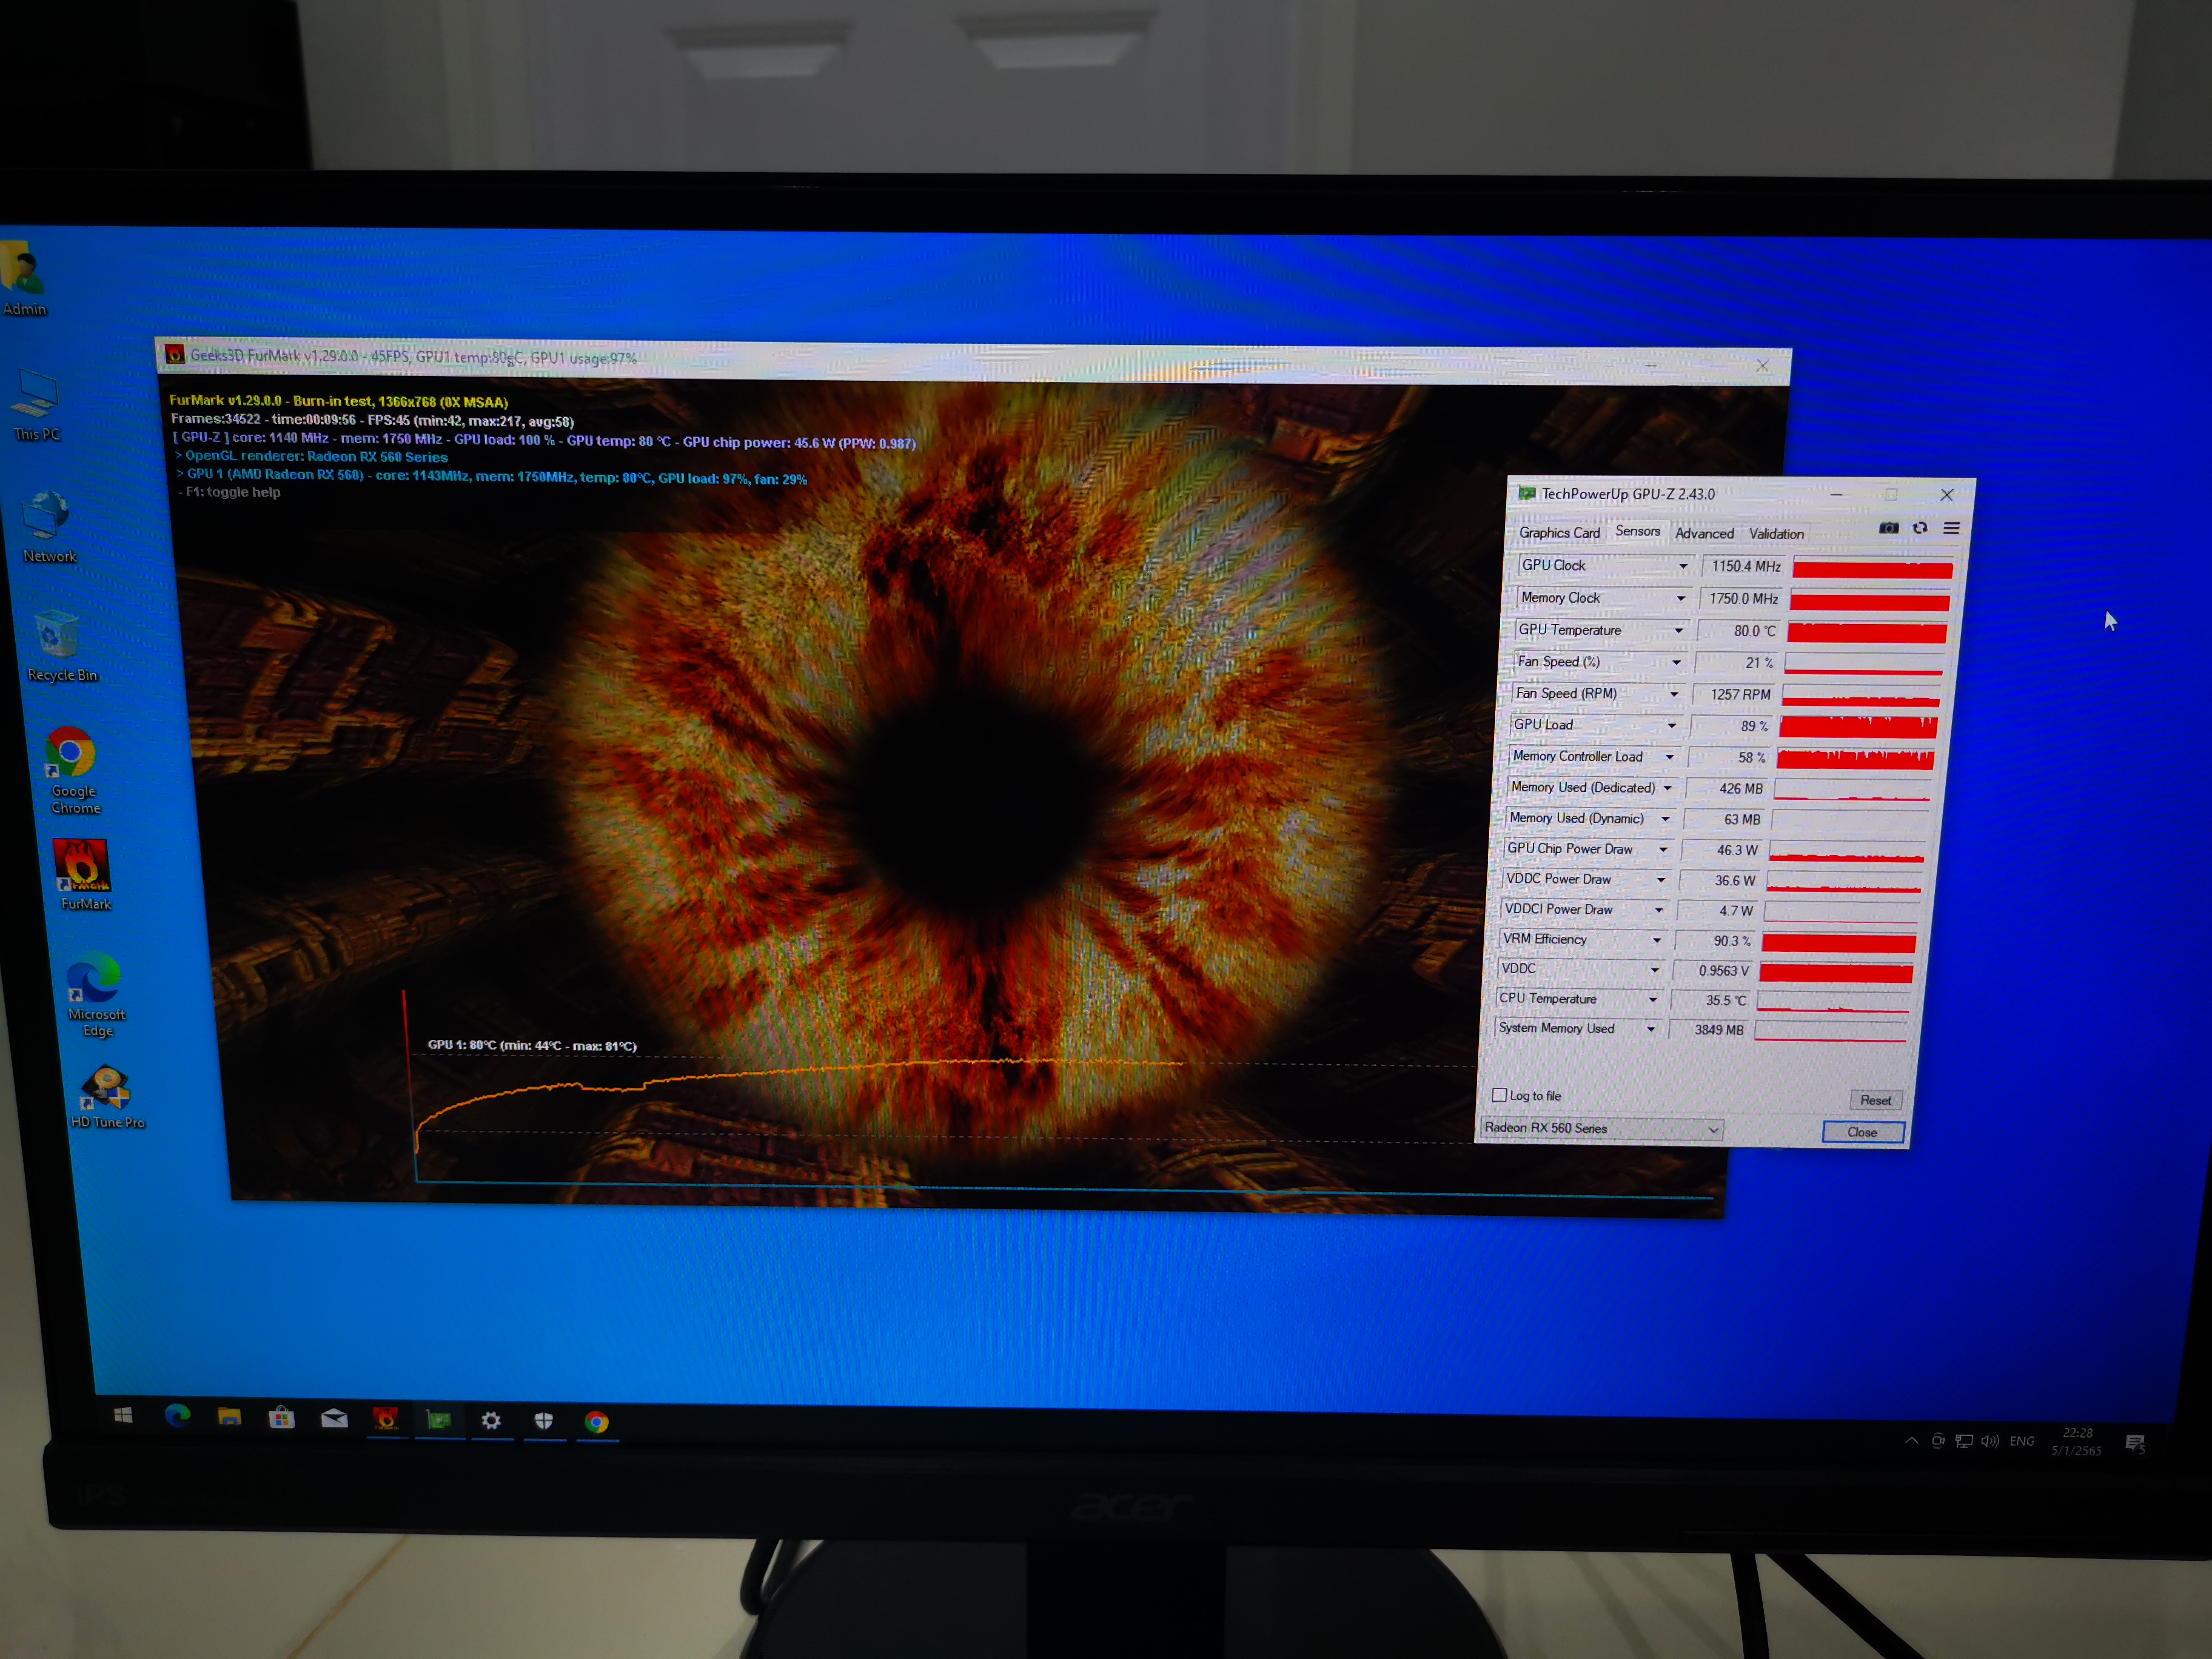Click the GPU-Z graphics card taskbar icon
This screenshot has height=1659, width=2212.
click(439, 1420)
